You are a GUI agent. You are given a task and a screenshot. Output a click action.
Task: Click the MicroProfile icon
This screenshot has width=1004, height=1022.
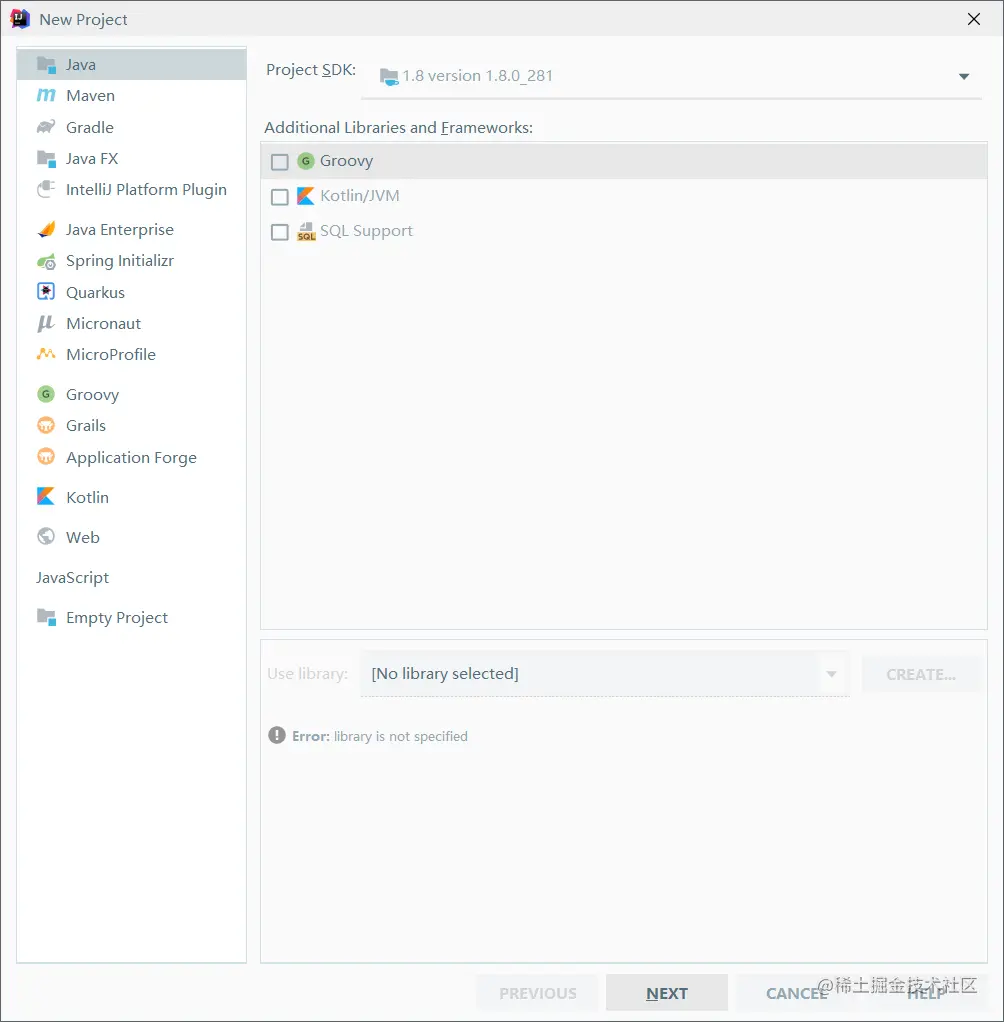(x=46, y=354)
